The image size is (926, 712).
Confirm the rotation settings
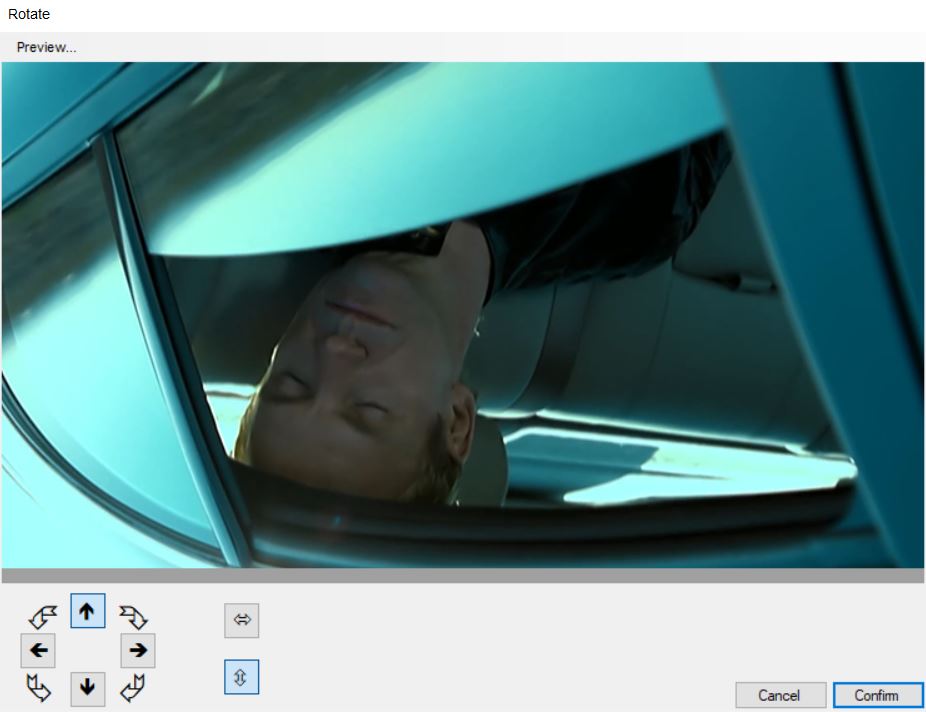pos(878,695)
